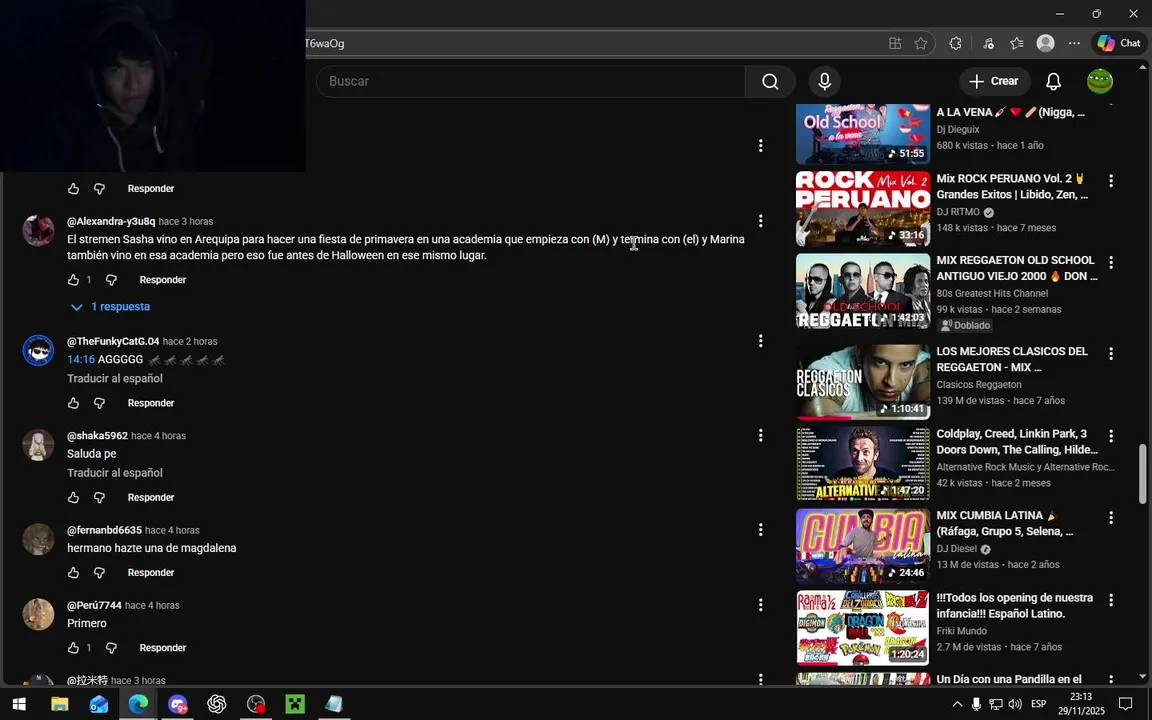Open menu for Coldplay, Creed, Linkin Park video
Screen dimensions: 1152x720
point(1111,436)
